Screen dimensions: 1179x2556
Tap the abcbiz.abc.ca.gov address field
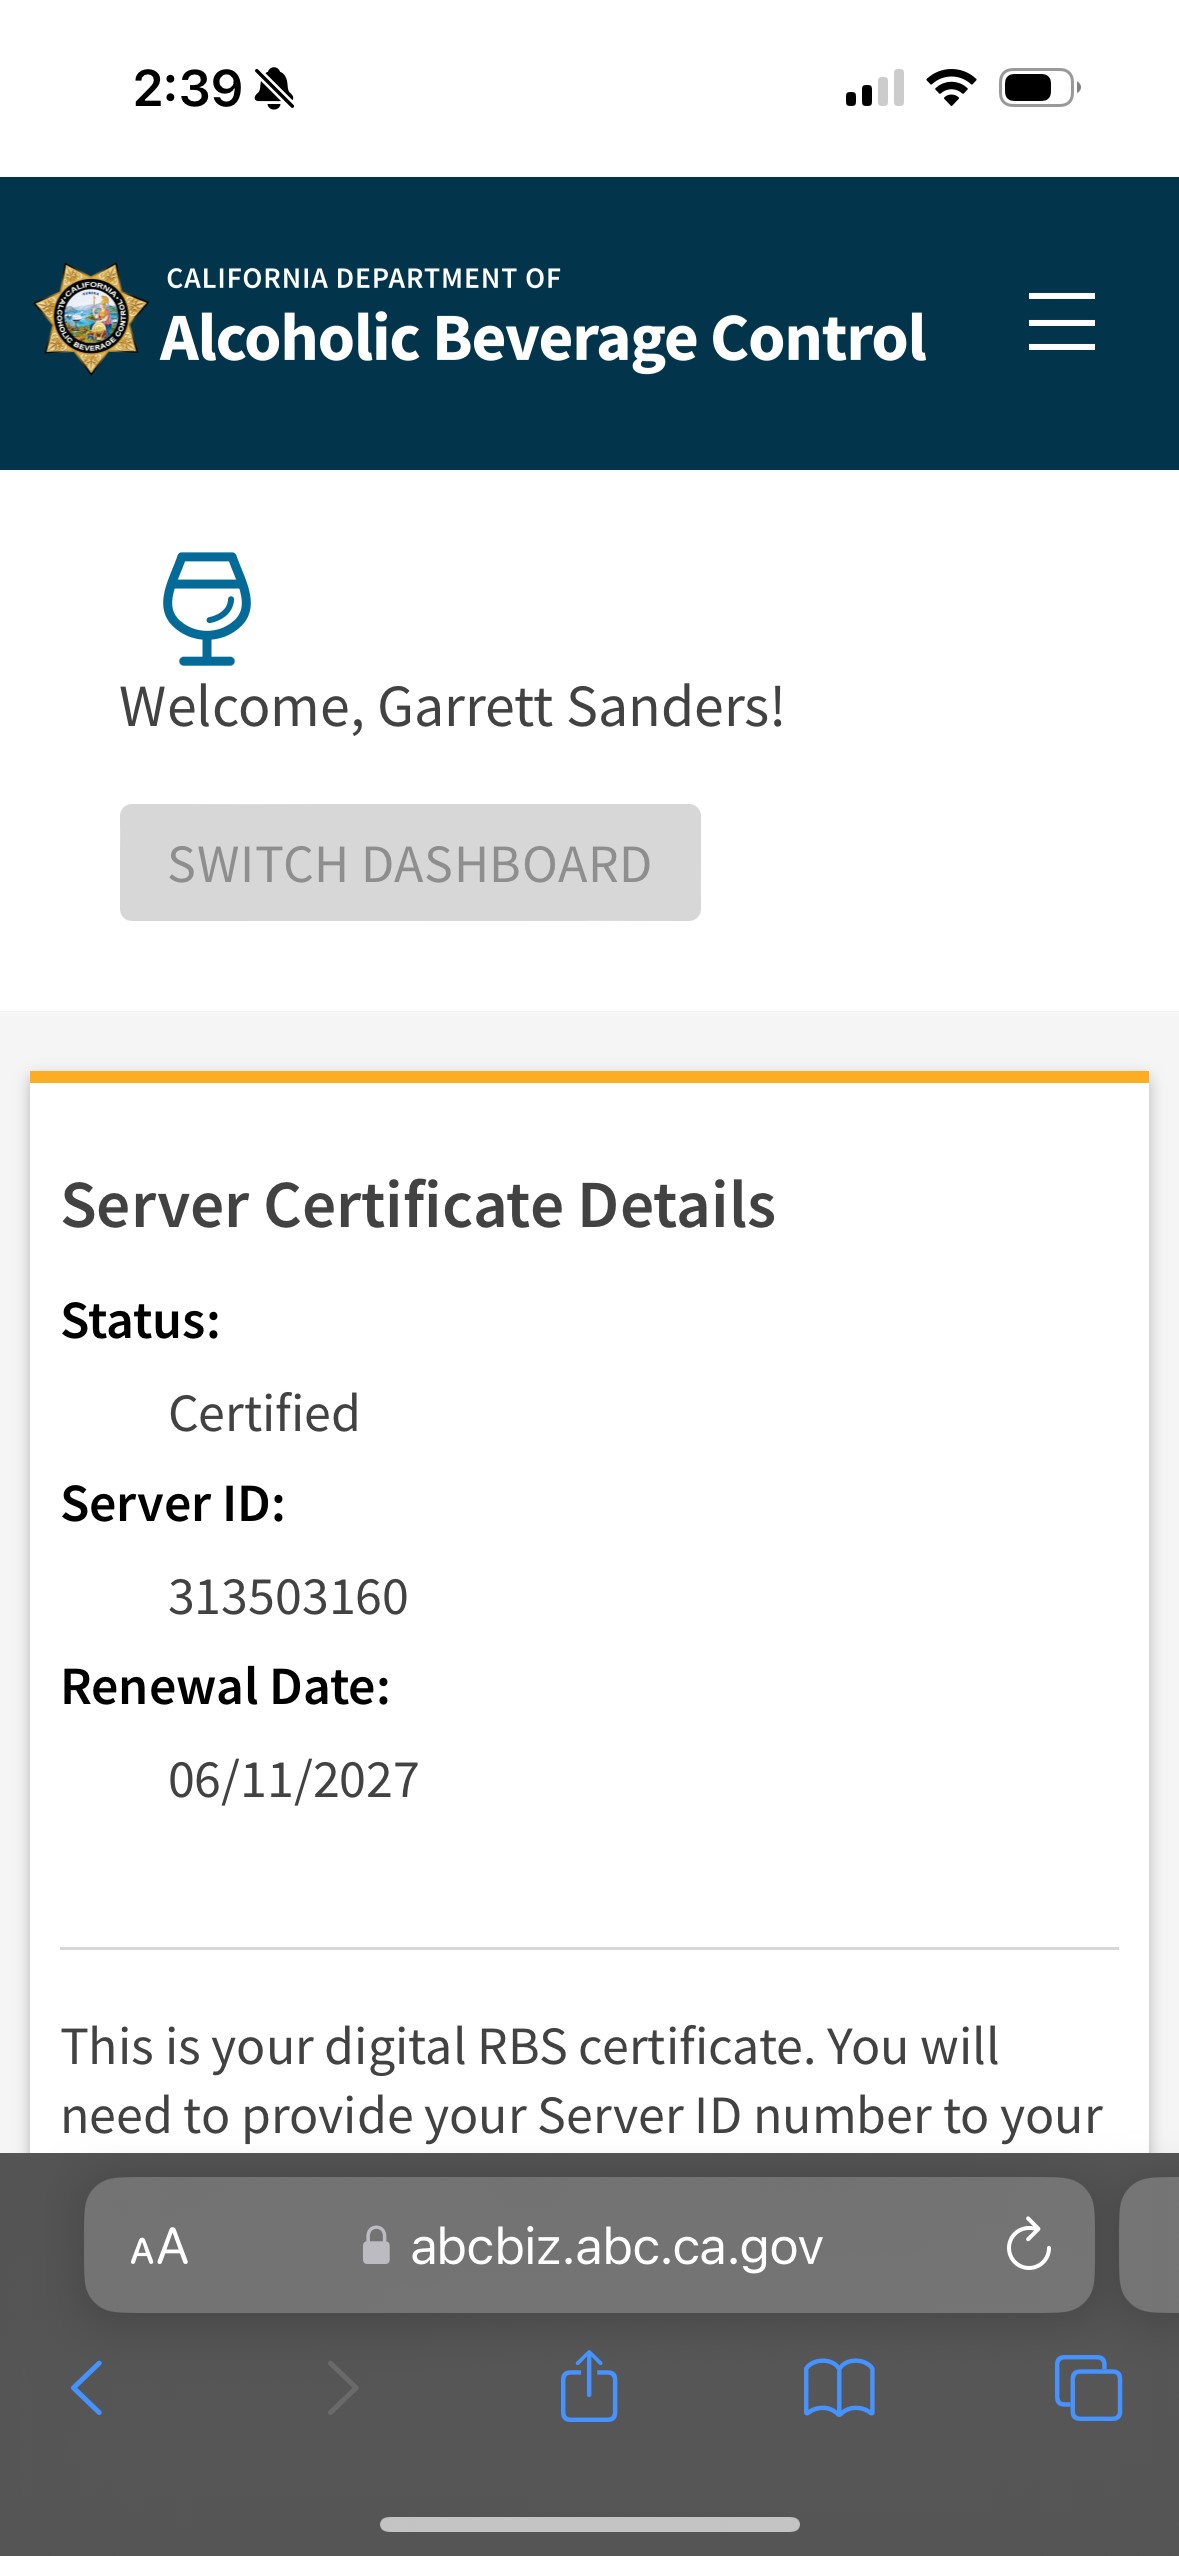[x=616, y=2247]
